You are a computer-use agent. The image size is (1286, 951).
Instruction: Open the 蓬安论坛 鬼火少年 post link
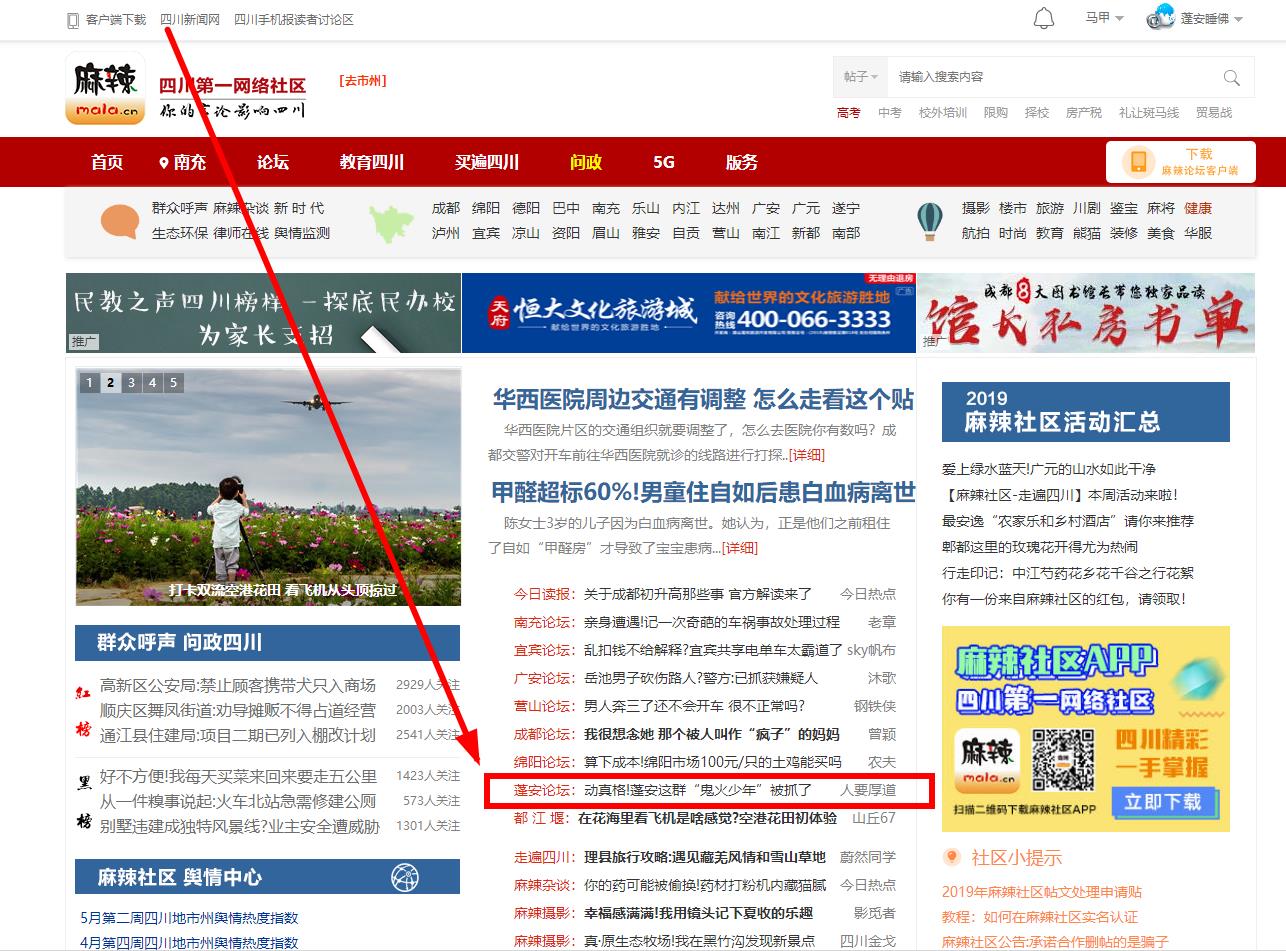tap(698, 790)
